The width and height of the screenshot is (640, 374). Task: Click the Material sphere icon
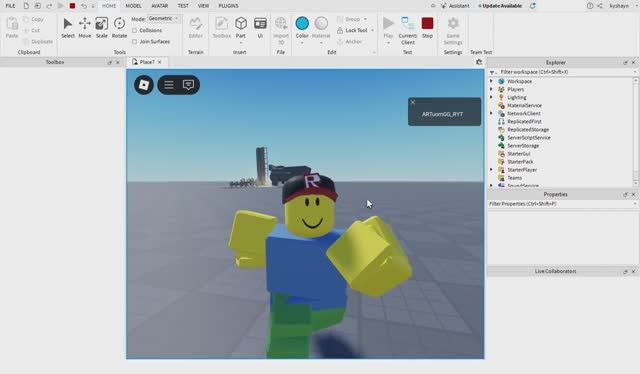coord(321,23)
